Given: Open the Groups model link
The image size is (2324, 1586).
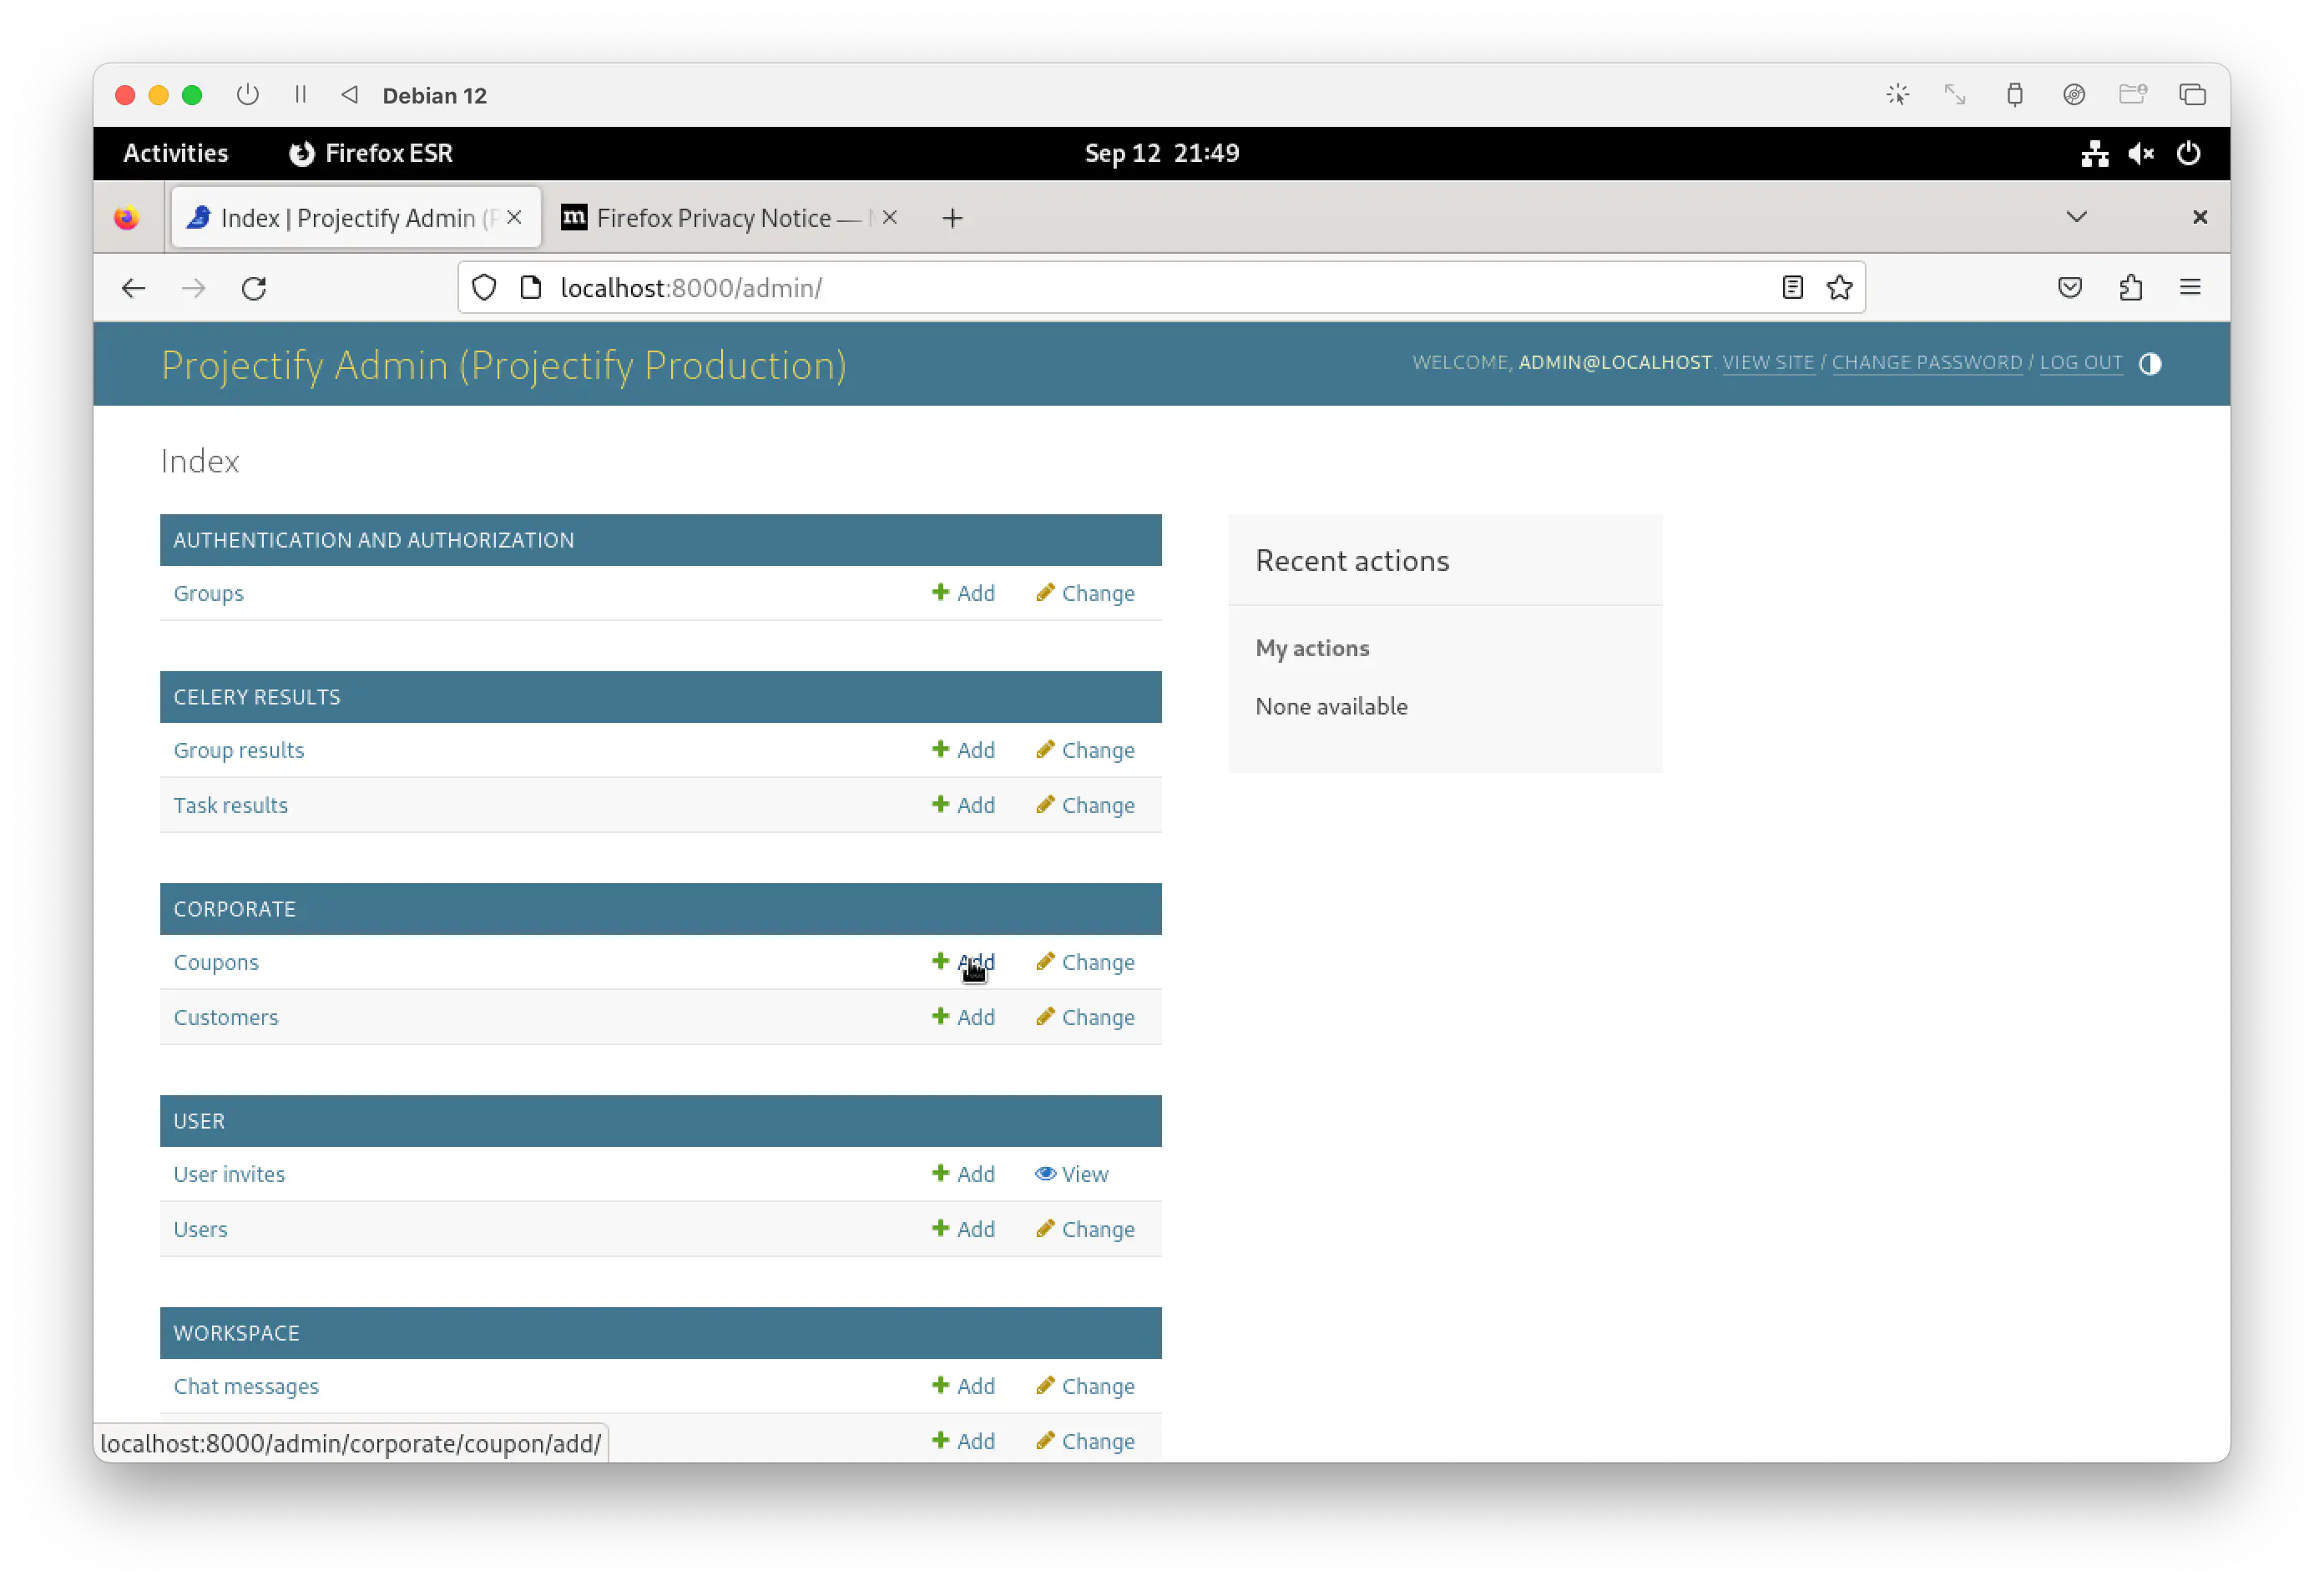Looking at the screenshot, I should (208, 593).
